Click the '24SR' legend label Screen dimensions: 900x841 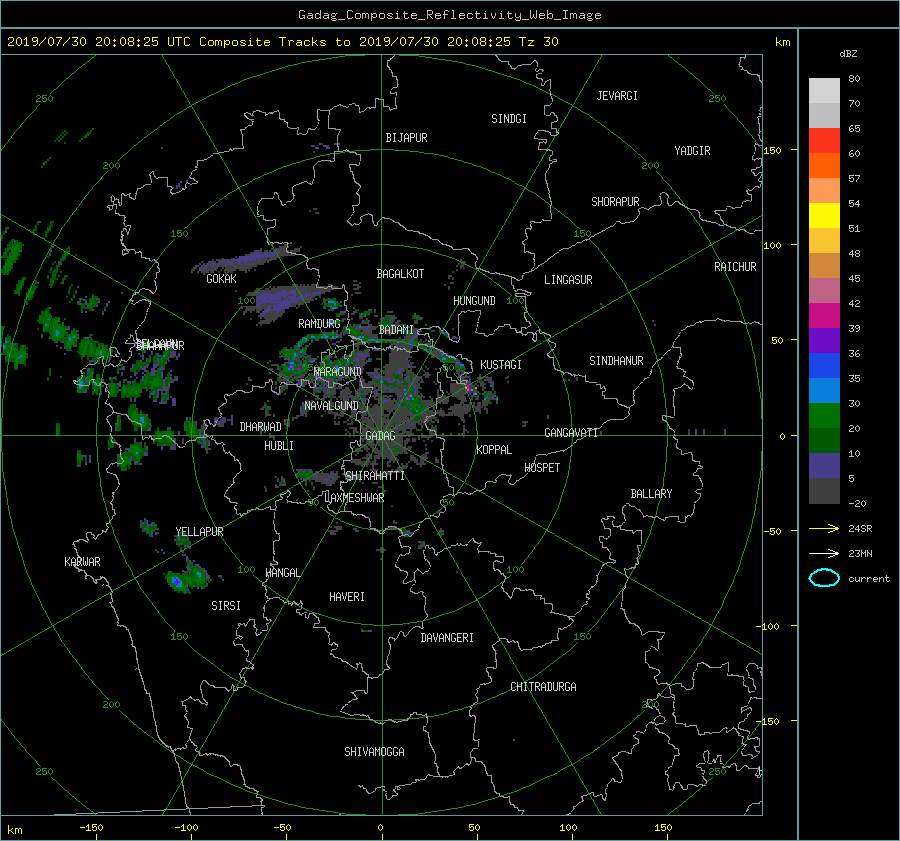point(860,529)
